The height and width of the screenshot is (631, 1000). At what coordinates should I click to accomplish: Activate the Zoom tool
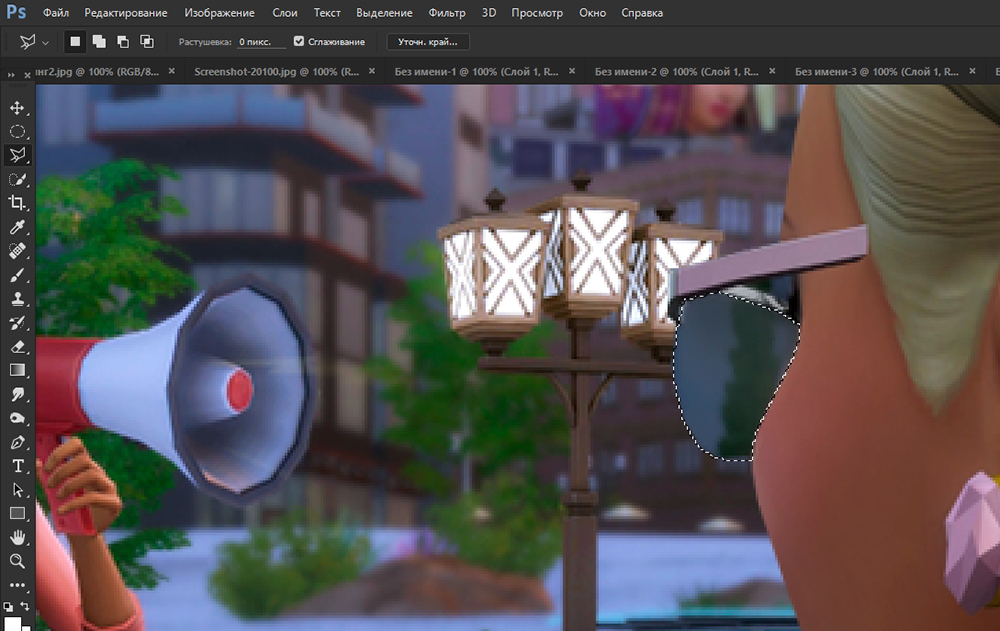(18, 561)
